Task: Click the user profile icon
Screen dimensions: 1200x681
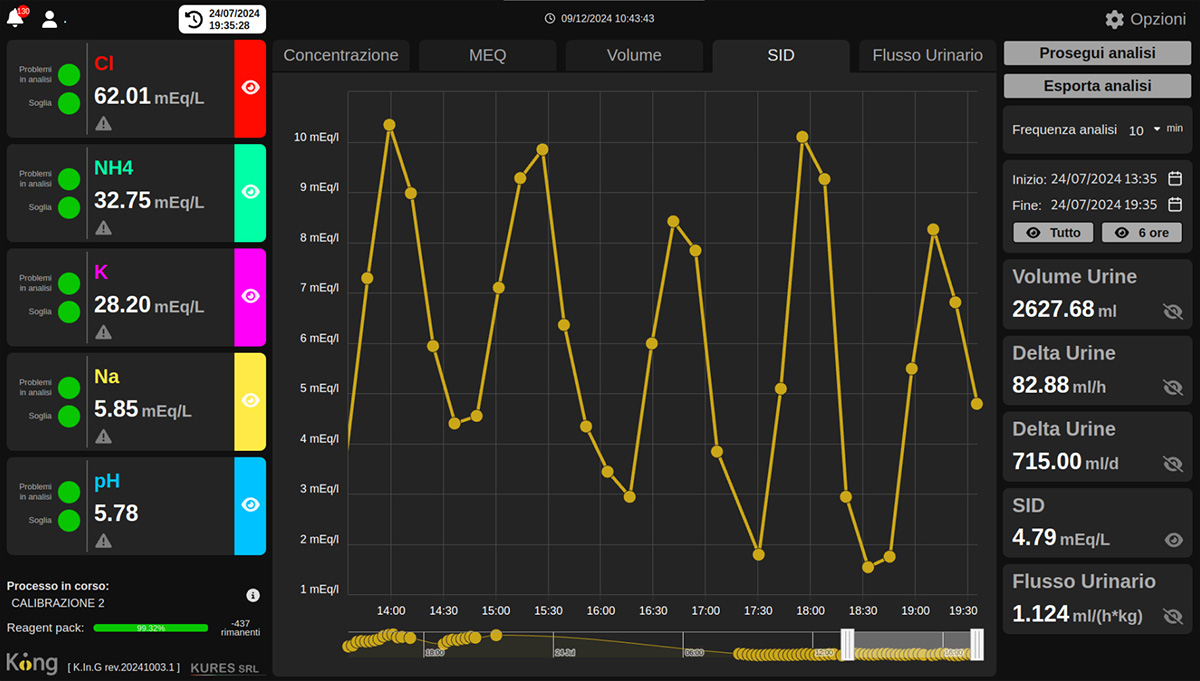Action: [49, 19]
